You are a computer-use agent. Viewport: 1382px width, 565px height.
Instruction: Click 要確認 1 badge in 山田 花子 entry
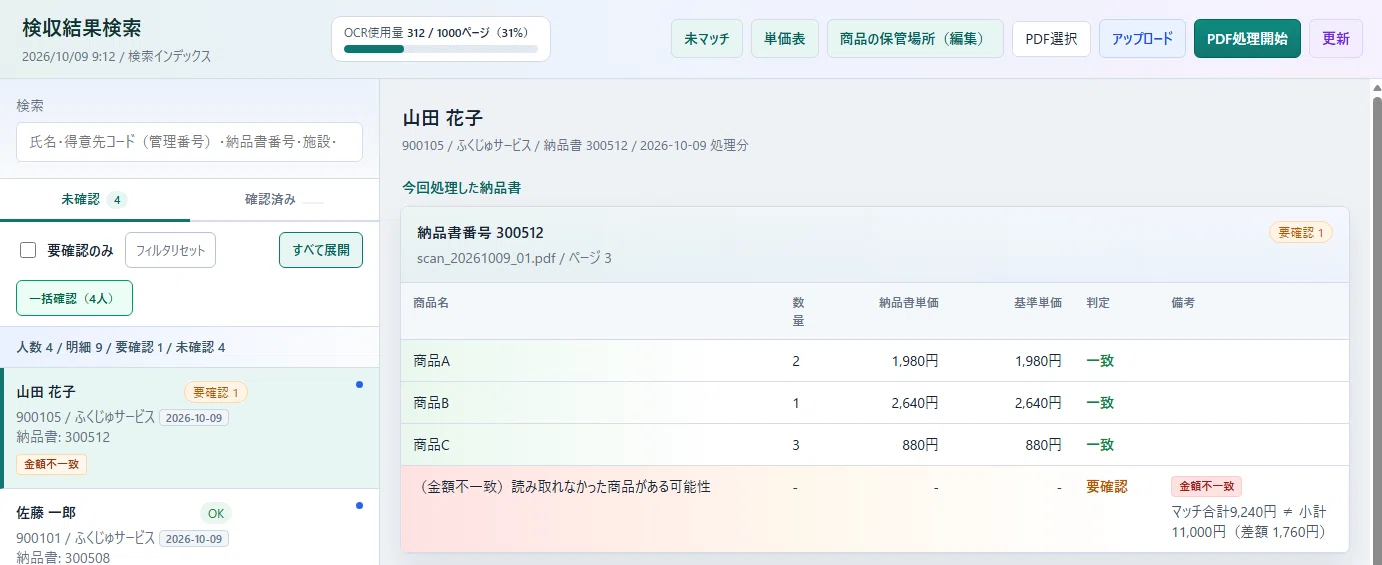216,392
